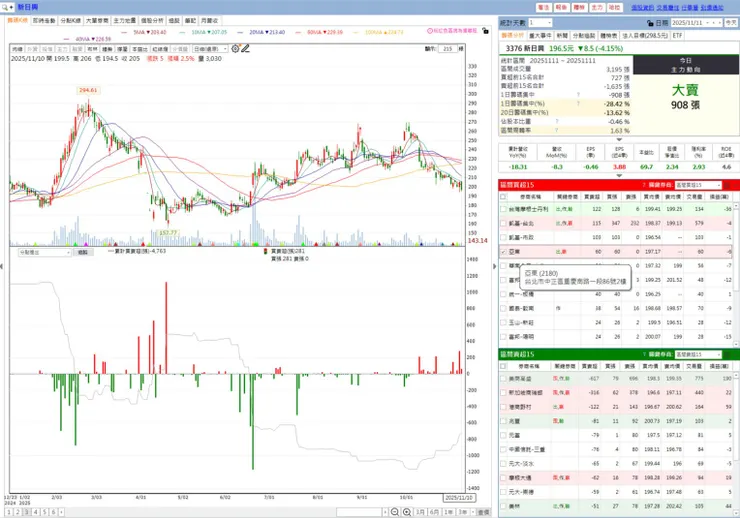
Task: Click the candle count field showing 215
Action: click(x=447, y=49)
